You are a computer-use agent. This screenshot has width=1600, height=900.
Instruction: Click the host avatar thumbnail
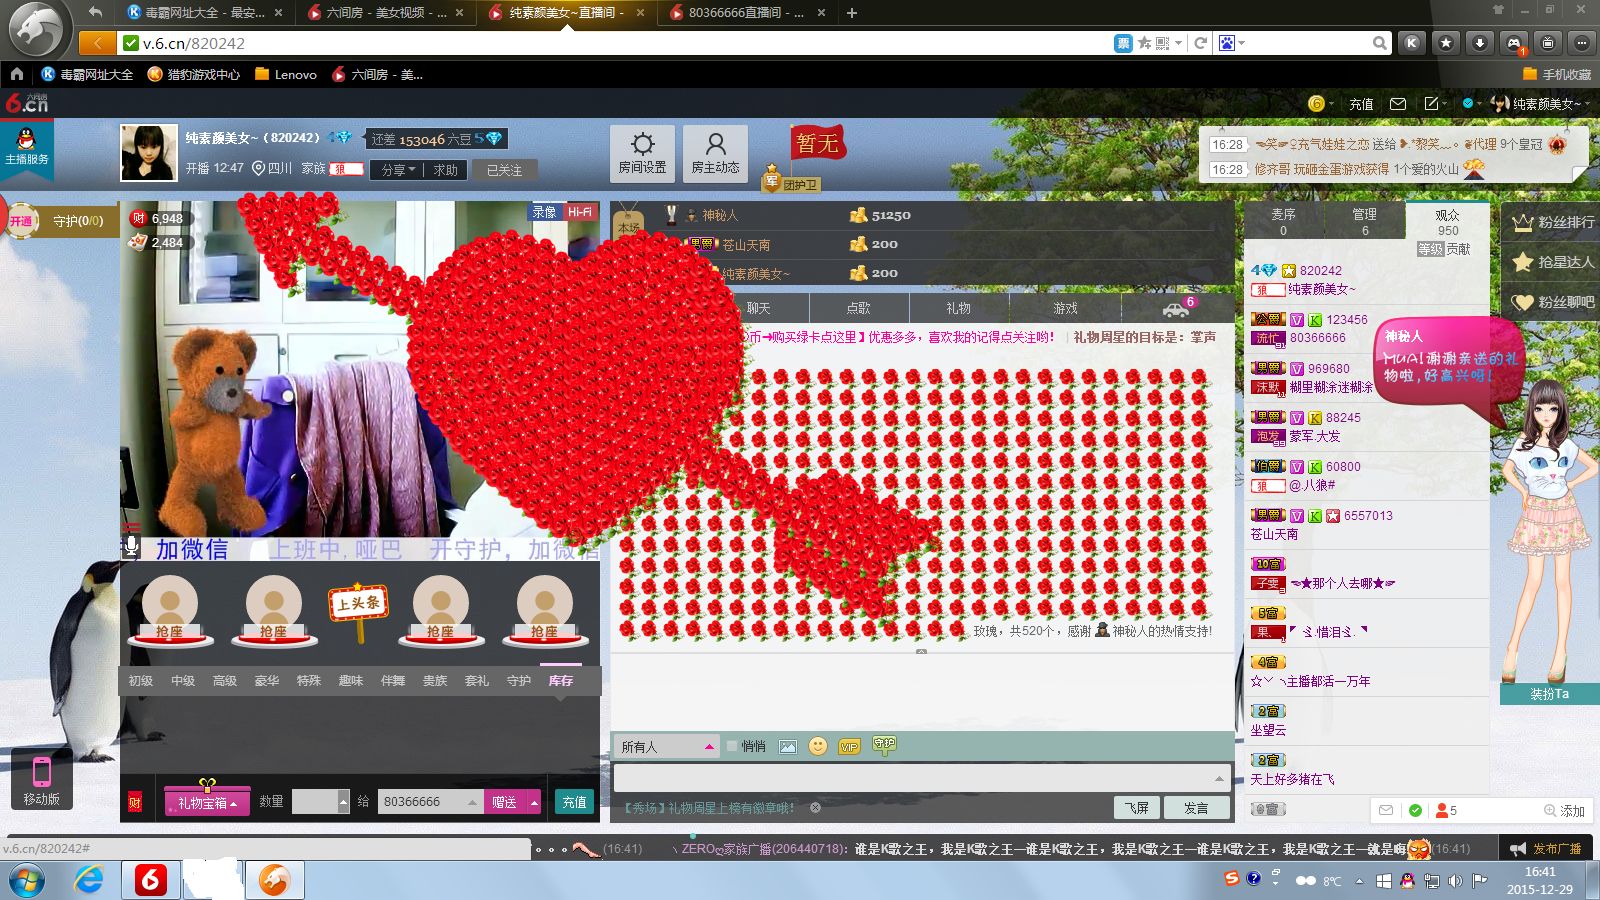coord(149,153)
